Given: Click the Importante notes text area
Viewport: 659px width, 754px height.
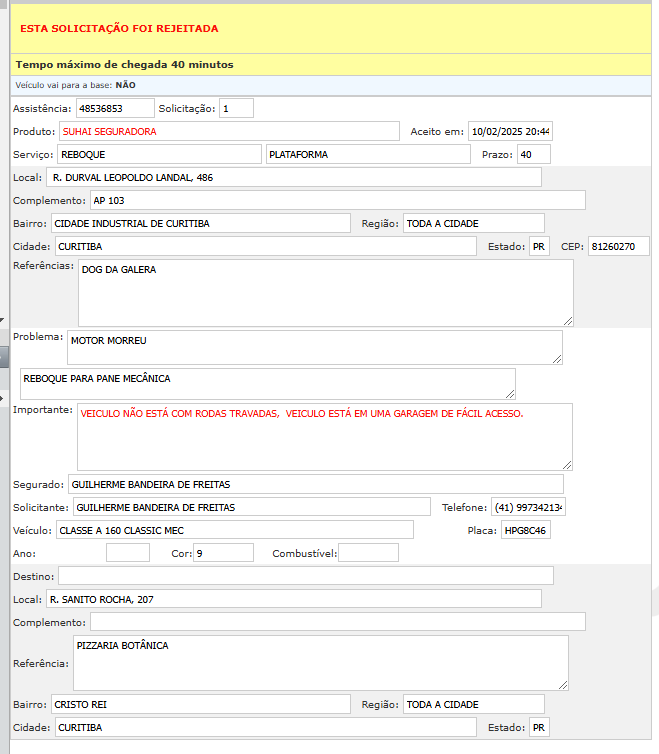Looking at the screenshot, I should (x=324, y=436).
